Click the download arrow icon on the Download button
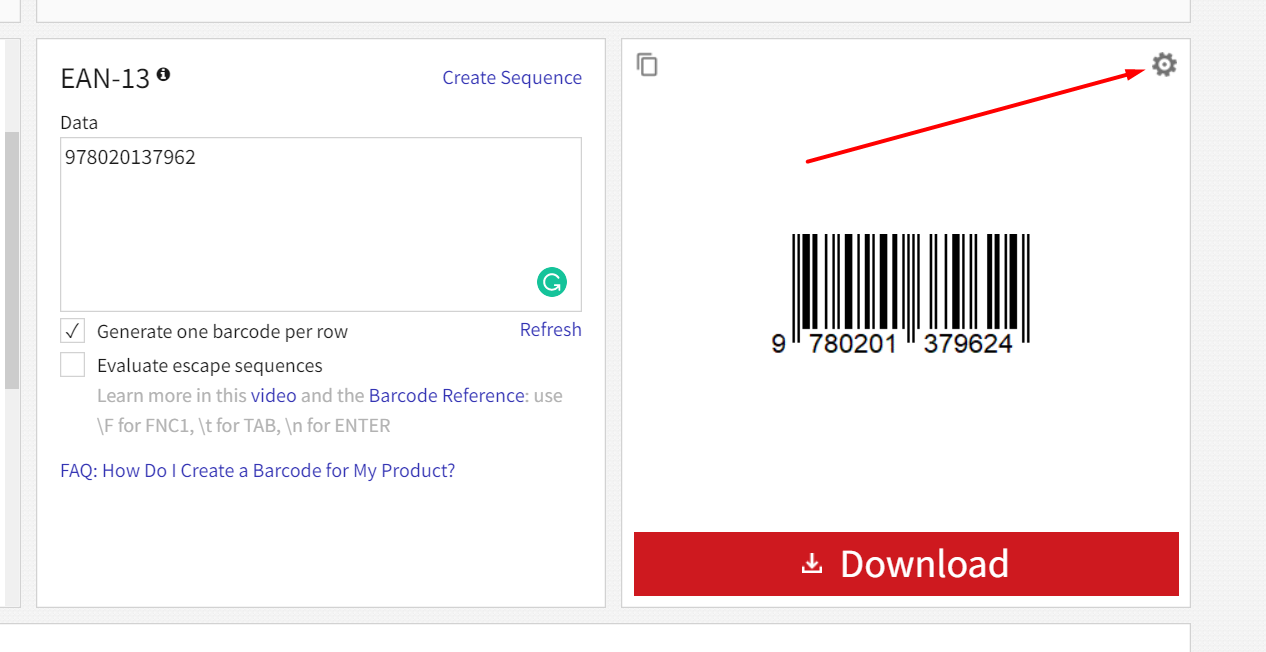 812,565
